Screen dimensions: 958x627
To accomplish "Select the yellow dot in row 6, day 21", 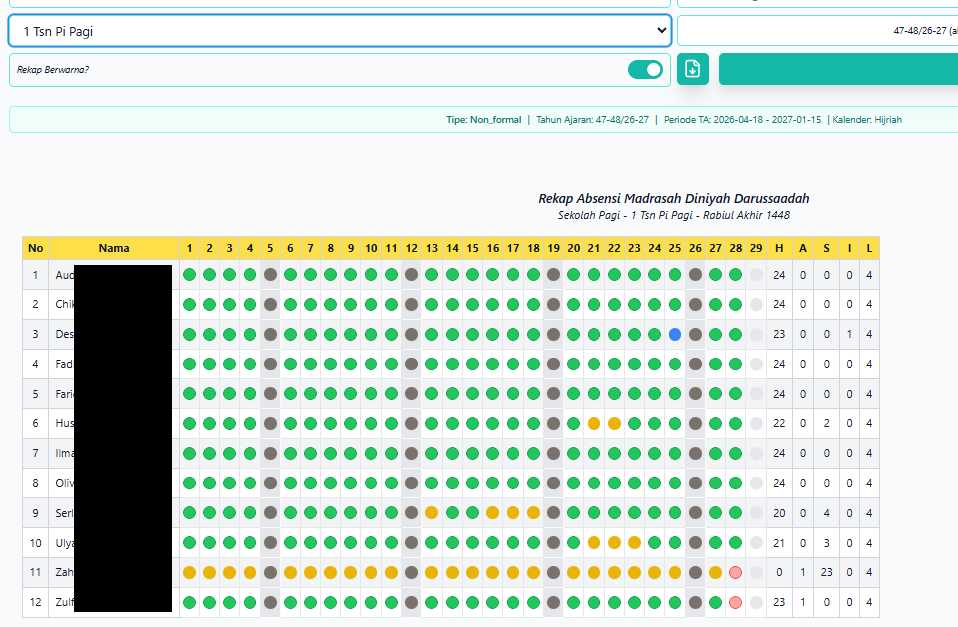I will click(x=593, y=424).
